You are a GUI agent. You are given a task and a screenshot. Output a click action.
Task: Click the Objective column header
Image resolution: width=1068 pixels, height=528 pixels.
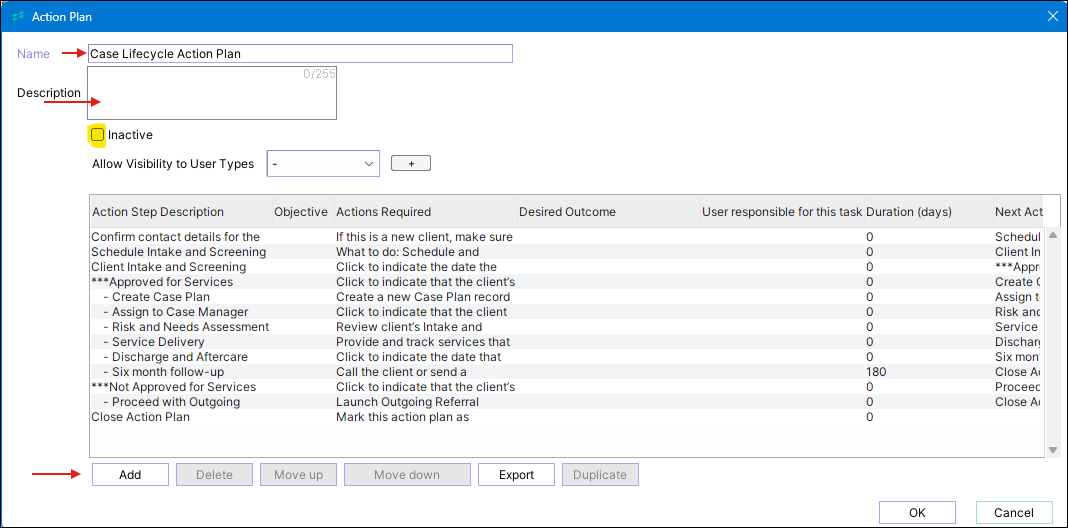click(301, 212)
